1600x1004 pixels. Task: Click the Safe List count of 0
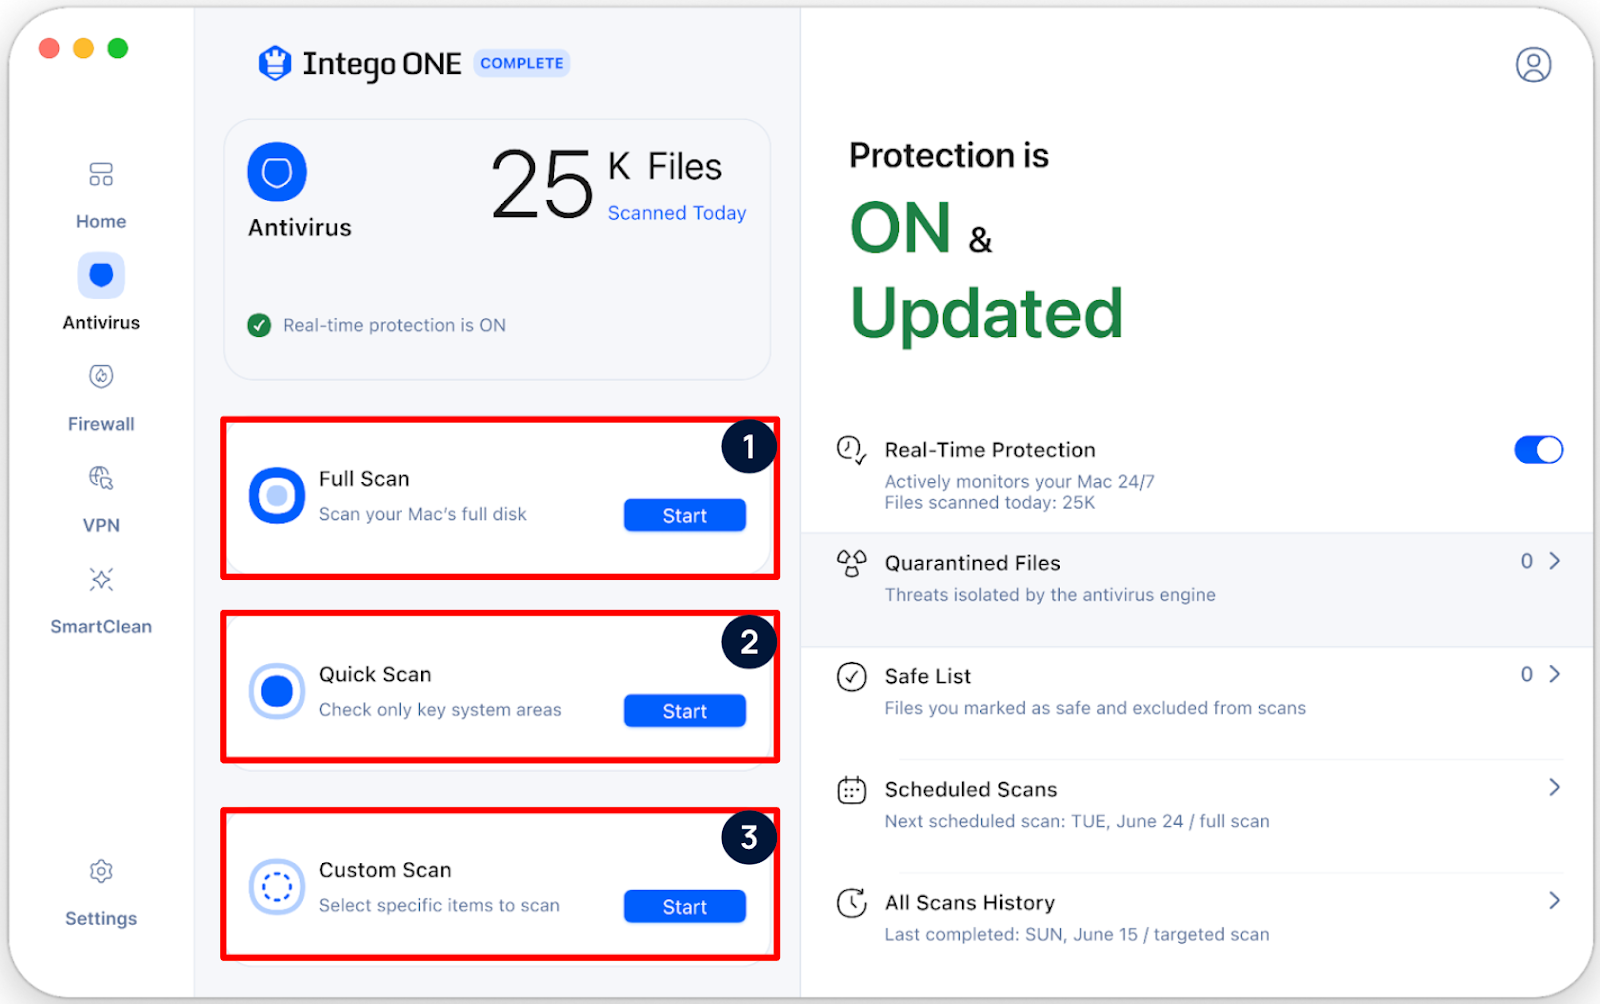1527,674
